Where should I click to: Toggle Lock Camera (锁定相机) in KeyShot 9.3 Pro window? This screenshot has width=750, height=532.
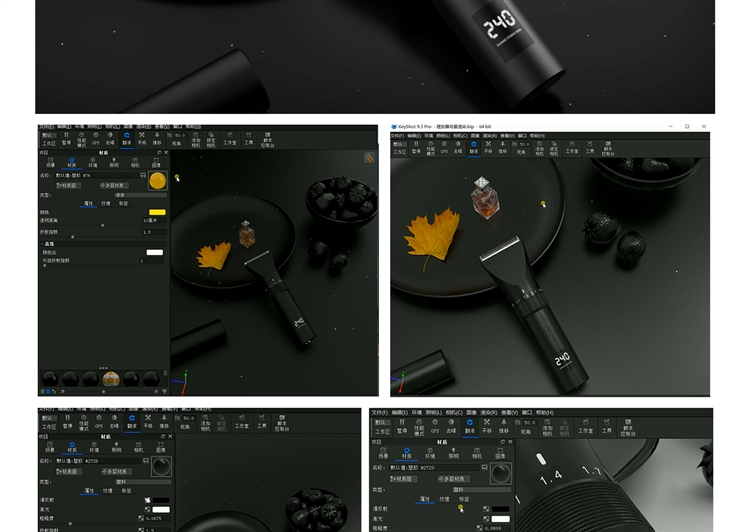coord(554,148)
